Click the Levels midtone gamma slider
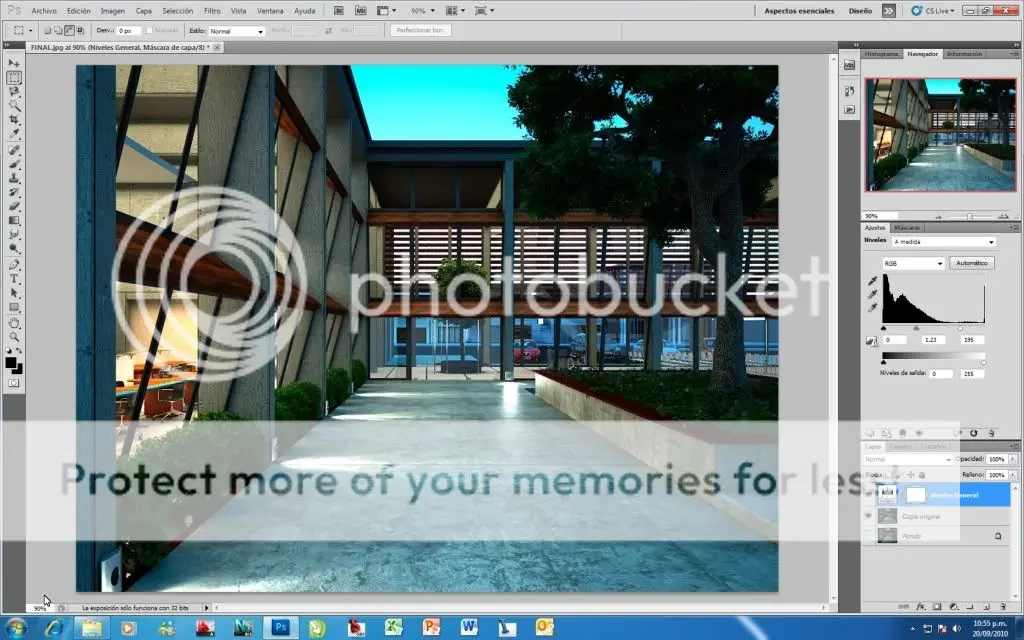Viewport: 1024px width, 640px height. click(916, 328)
